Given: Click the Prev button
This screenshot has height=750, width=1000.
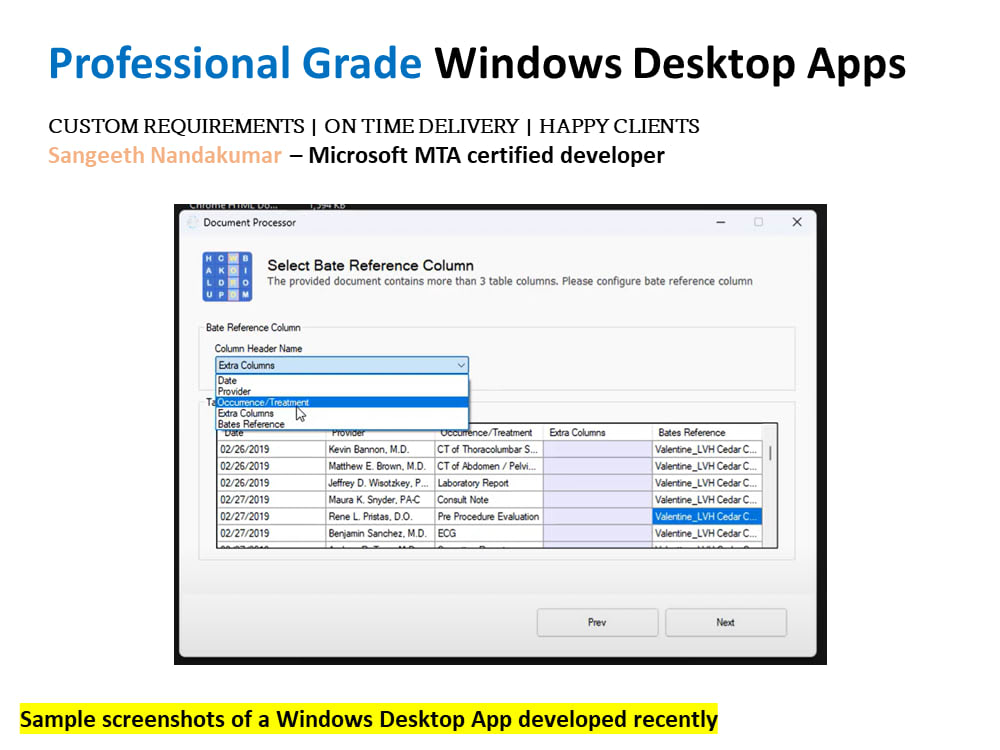Looking at the screenshot, I should (x=597, y=622).
